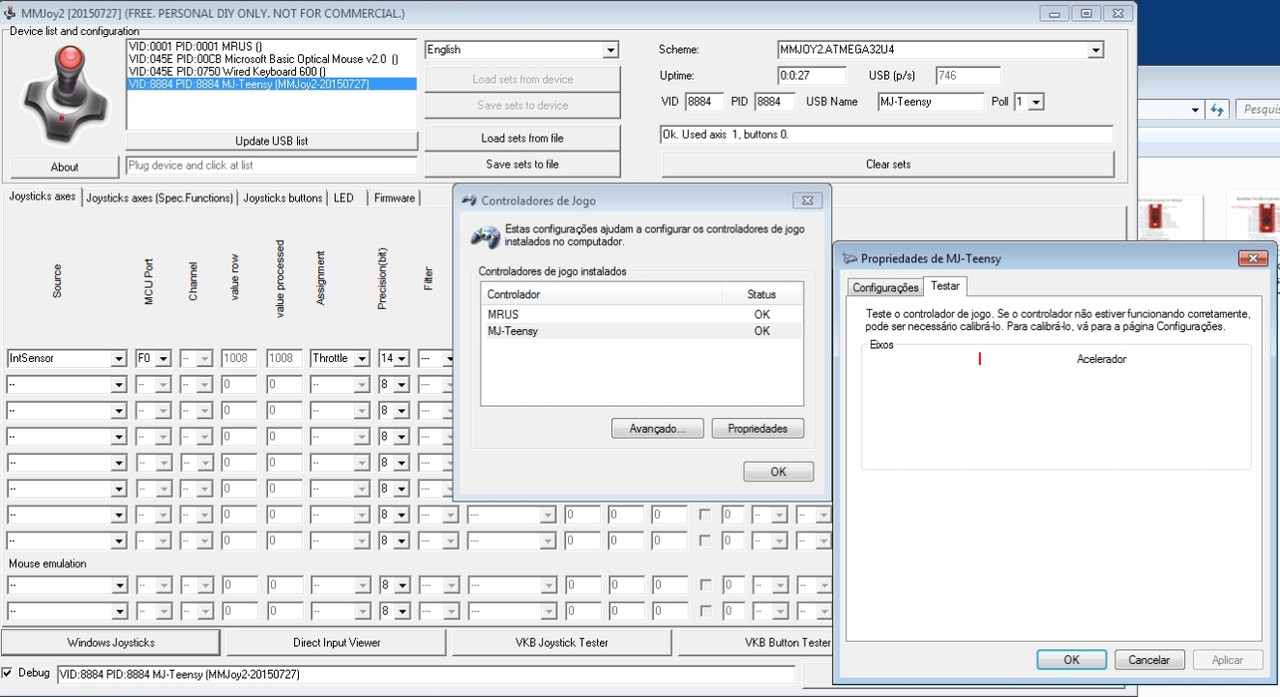Click the Acelerador axis red indicator
The width and height of the screenshot is (1280, 697).
980,358
